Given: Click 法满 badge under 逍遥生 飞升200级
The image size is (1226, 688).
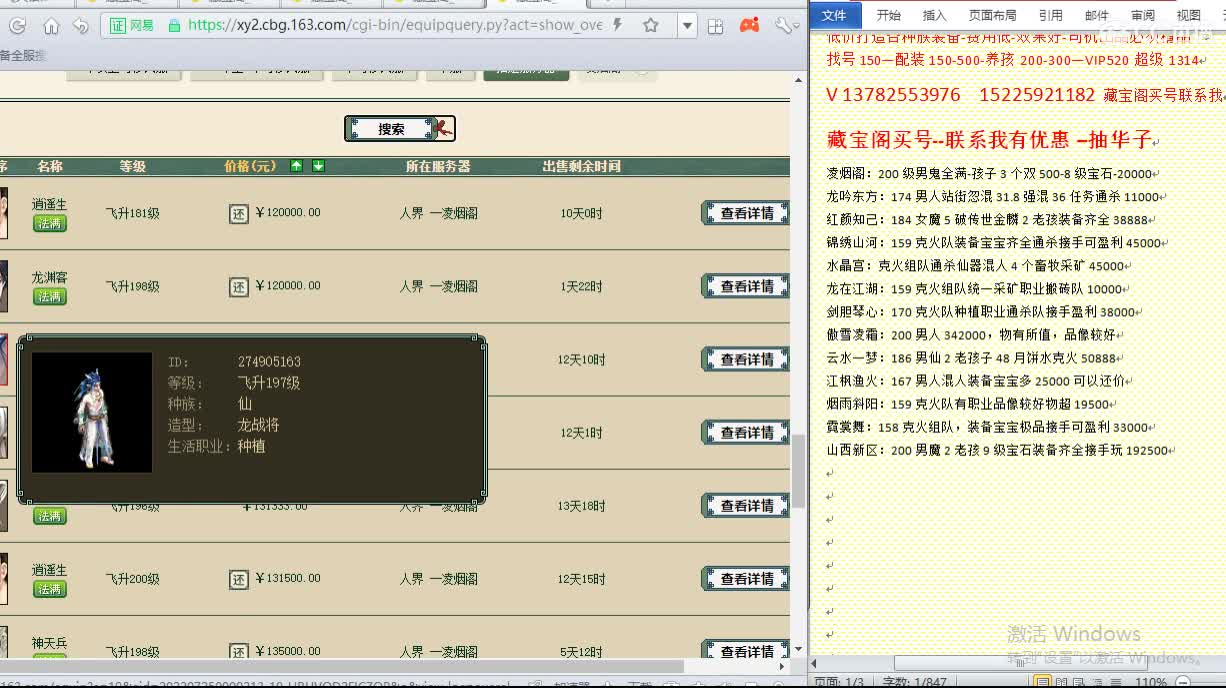Looking at the screenshot, I should [50, 589].
